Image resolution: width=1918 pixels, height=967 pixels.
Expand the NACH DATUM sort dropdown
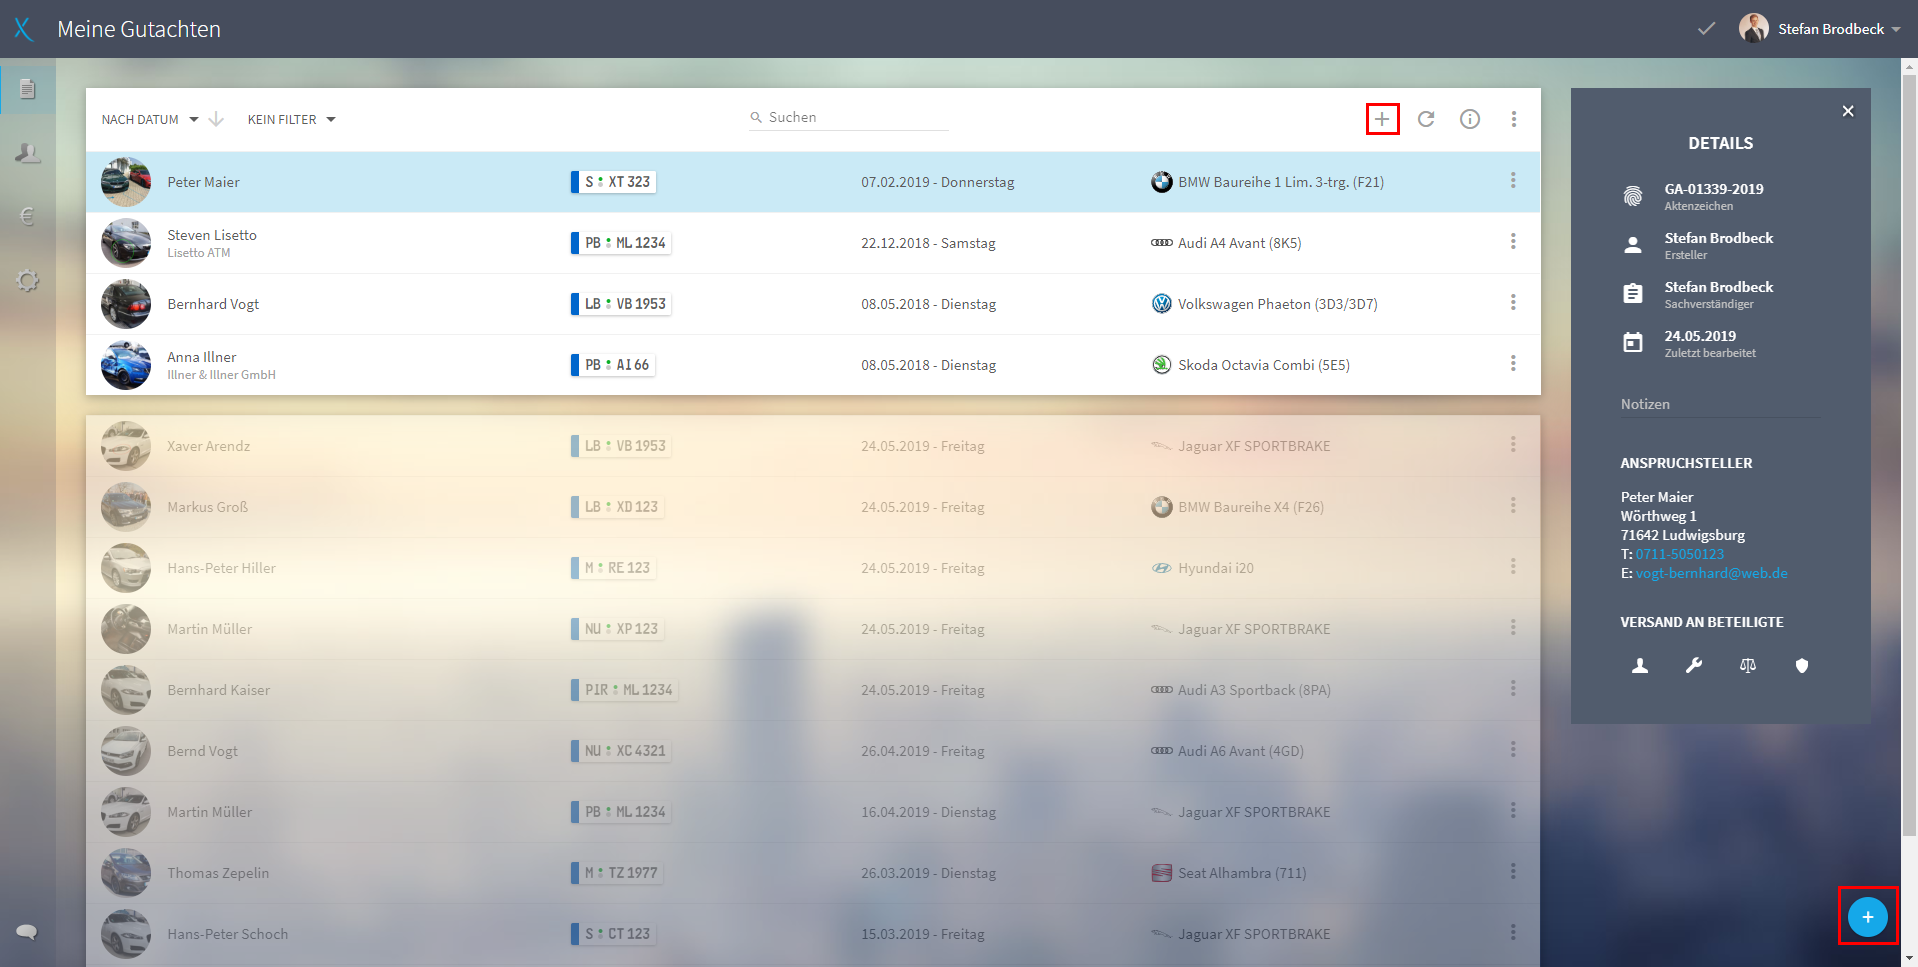coord(150,119)
